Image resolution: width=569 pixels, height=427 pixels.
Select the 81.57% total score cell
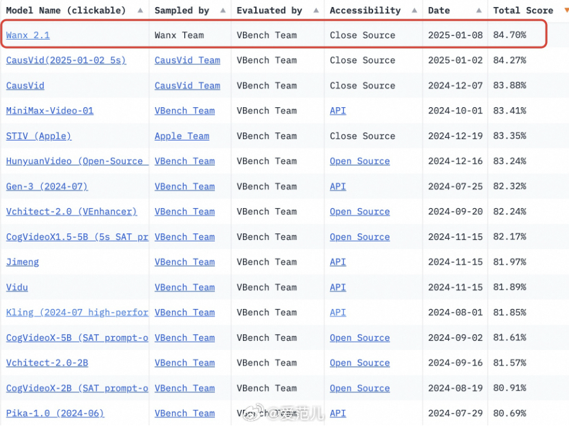point(509,363)
